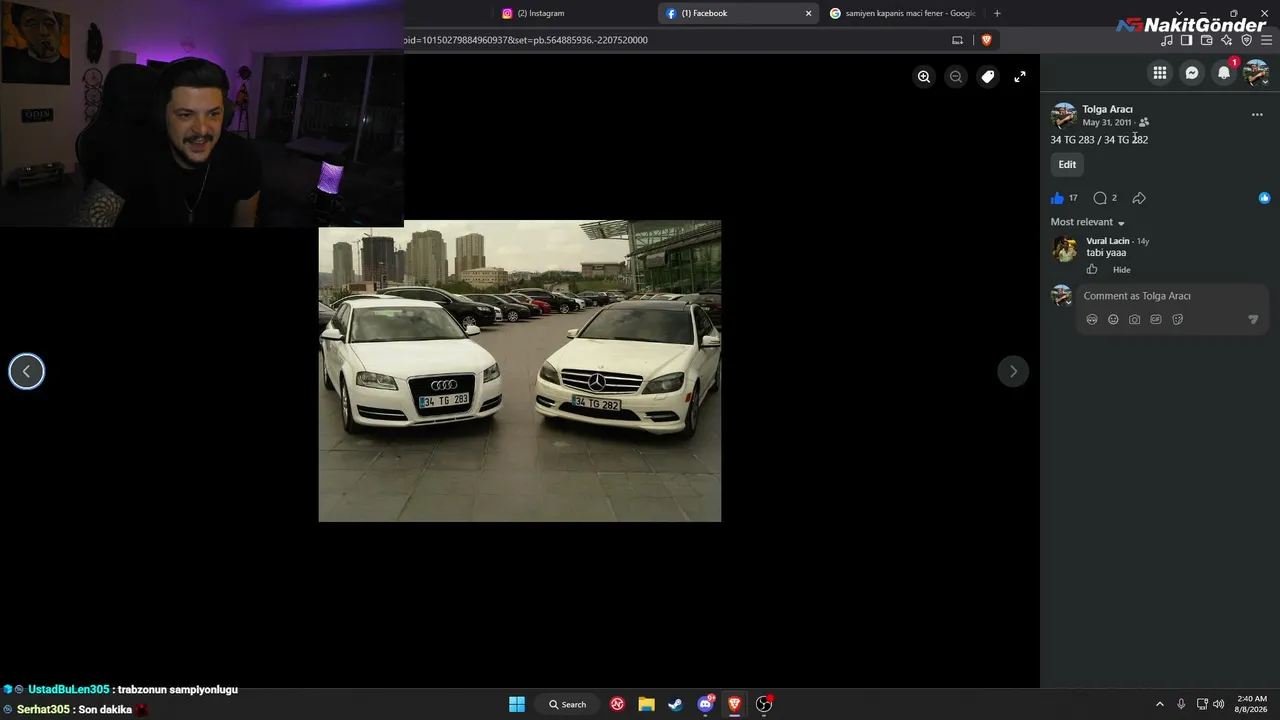Open the May 31, 2011 post date

coord(1107,122)
